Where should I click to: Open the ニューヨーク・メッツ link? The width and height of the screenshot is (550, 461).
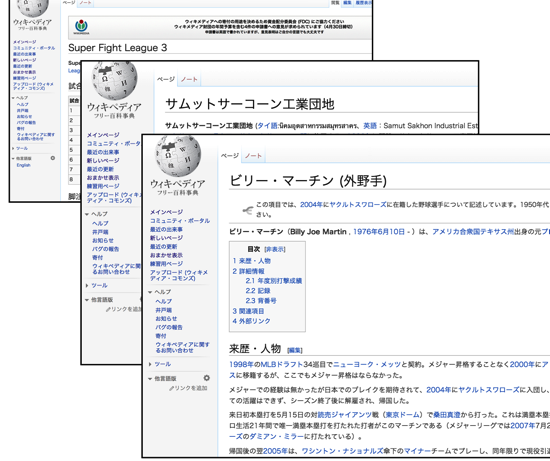(x=367, y=365)
